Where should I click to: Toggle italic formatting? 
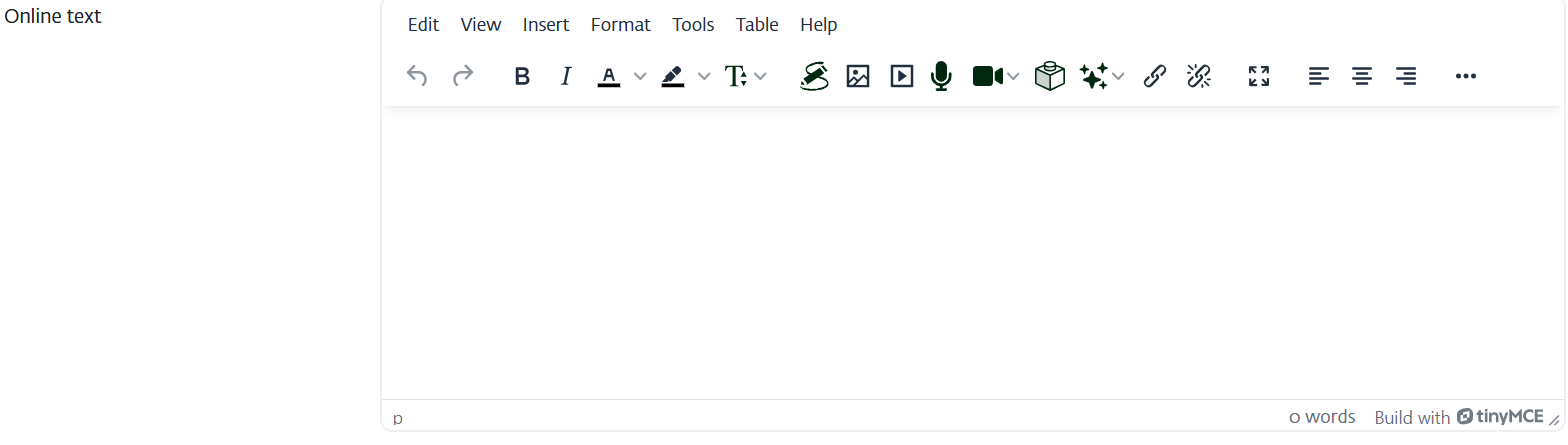[x=566, y=76]
